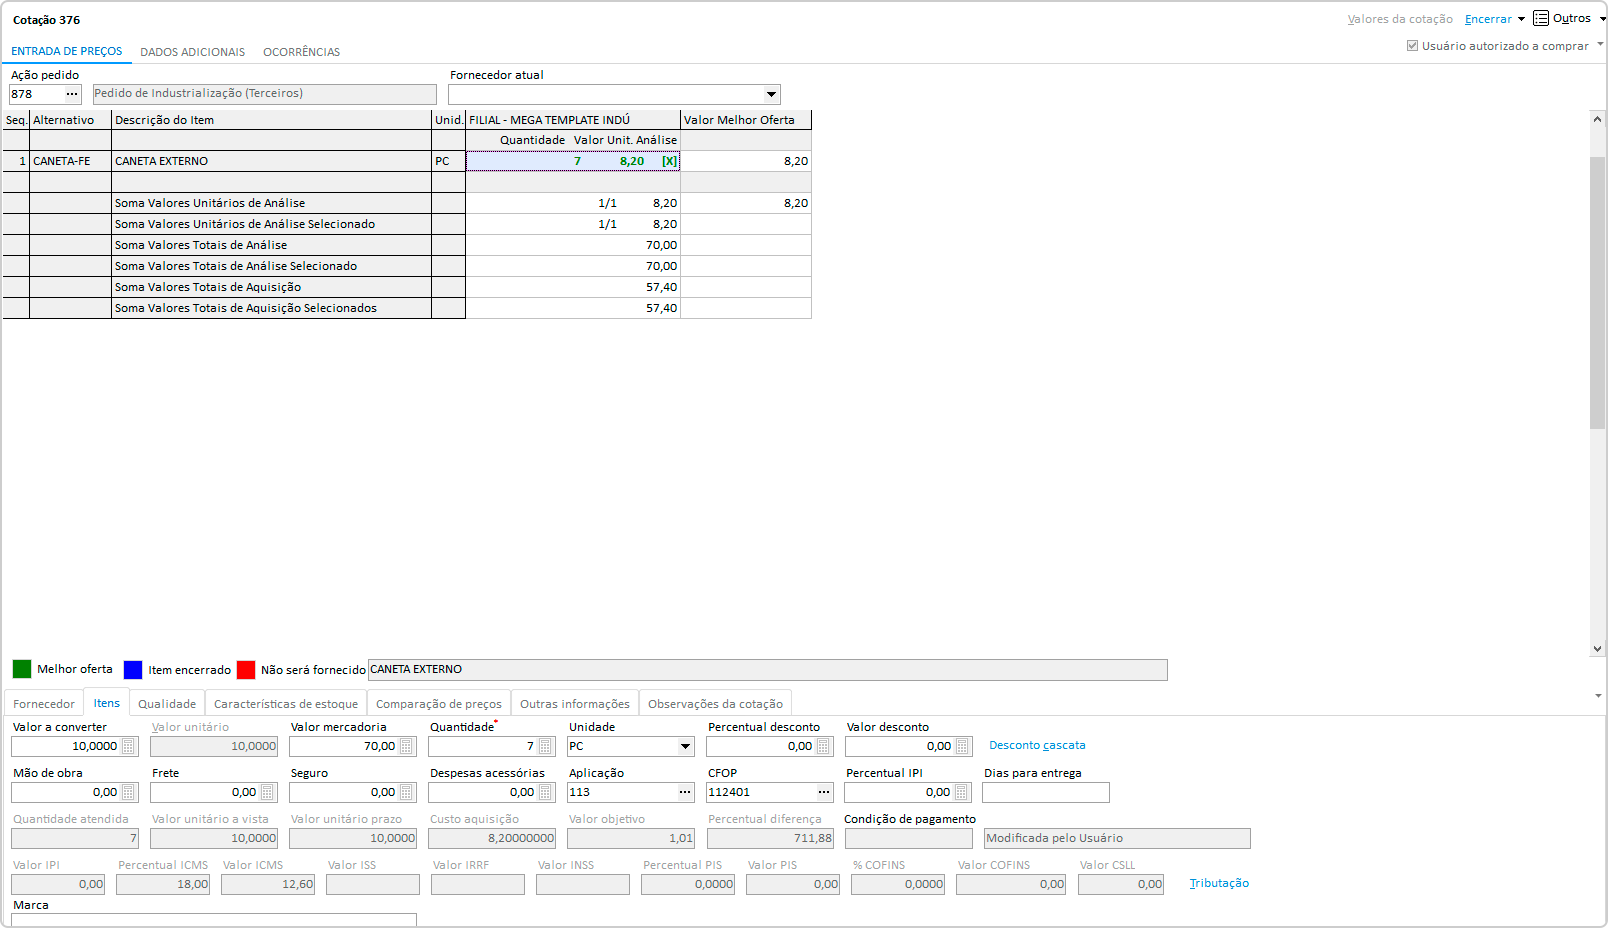Viewport: 1611px width, 928px height.
Task: Open lookup ellipsis button for Ação pedido
Action: (x=72, y=94)
